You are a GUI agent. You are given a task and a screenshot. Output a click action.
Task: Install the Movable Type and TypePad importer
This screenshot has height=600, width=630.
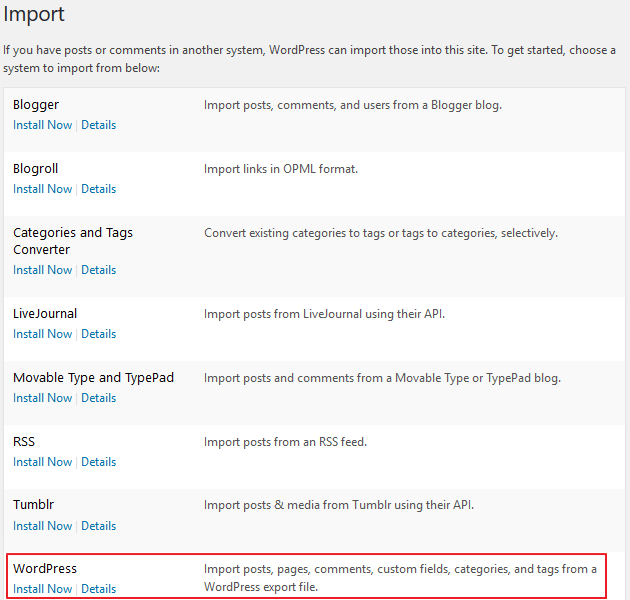[x=43, y=398]
